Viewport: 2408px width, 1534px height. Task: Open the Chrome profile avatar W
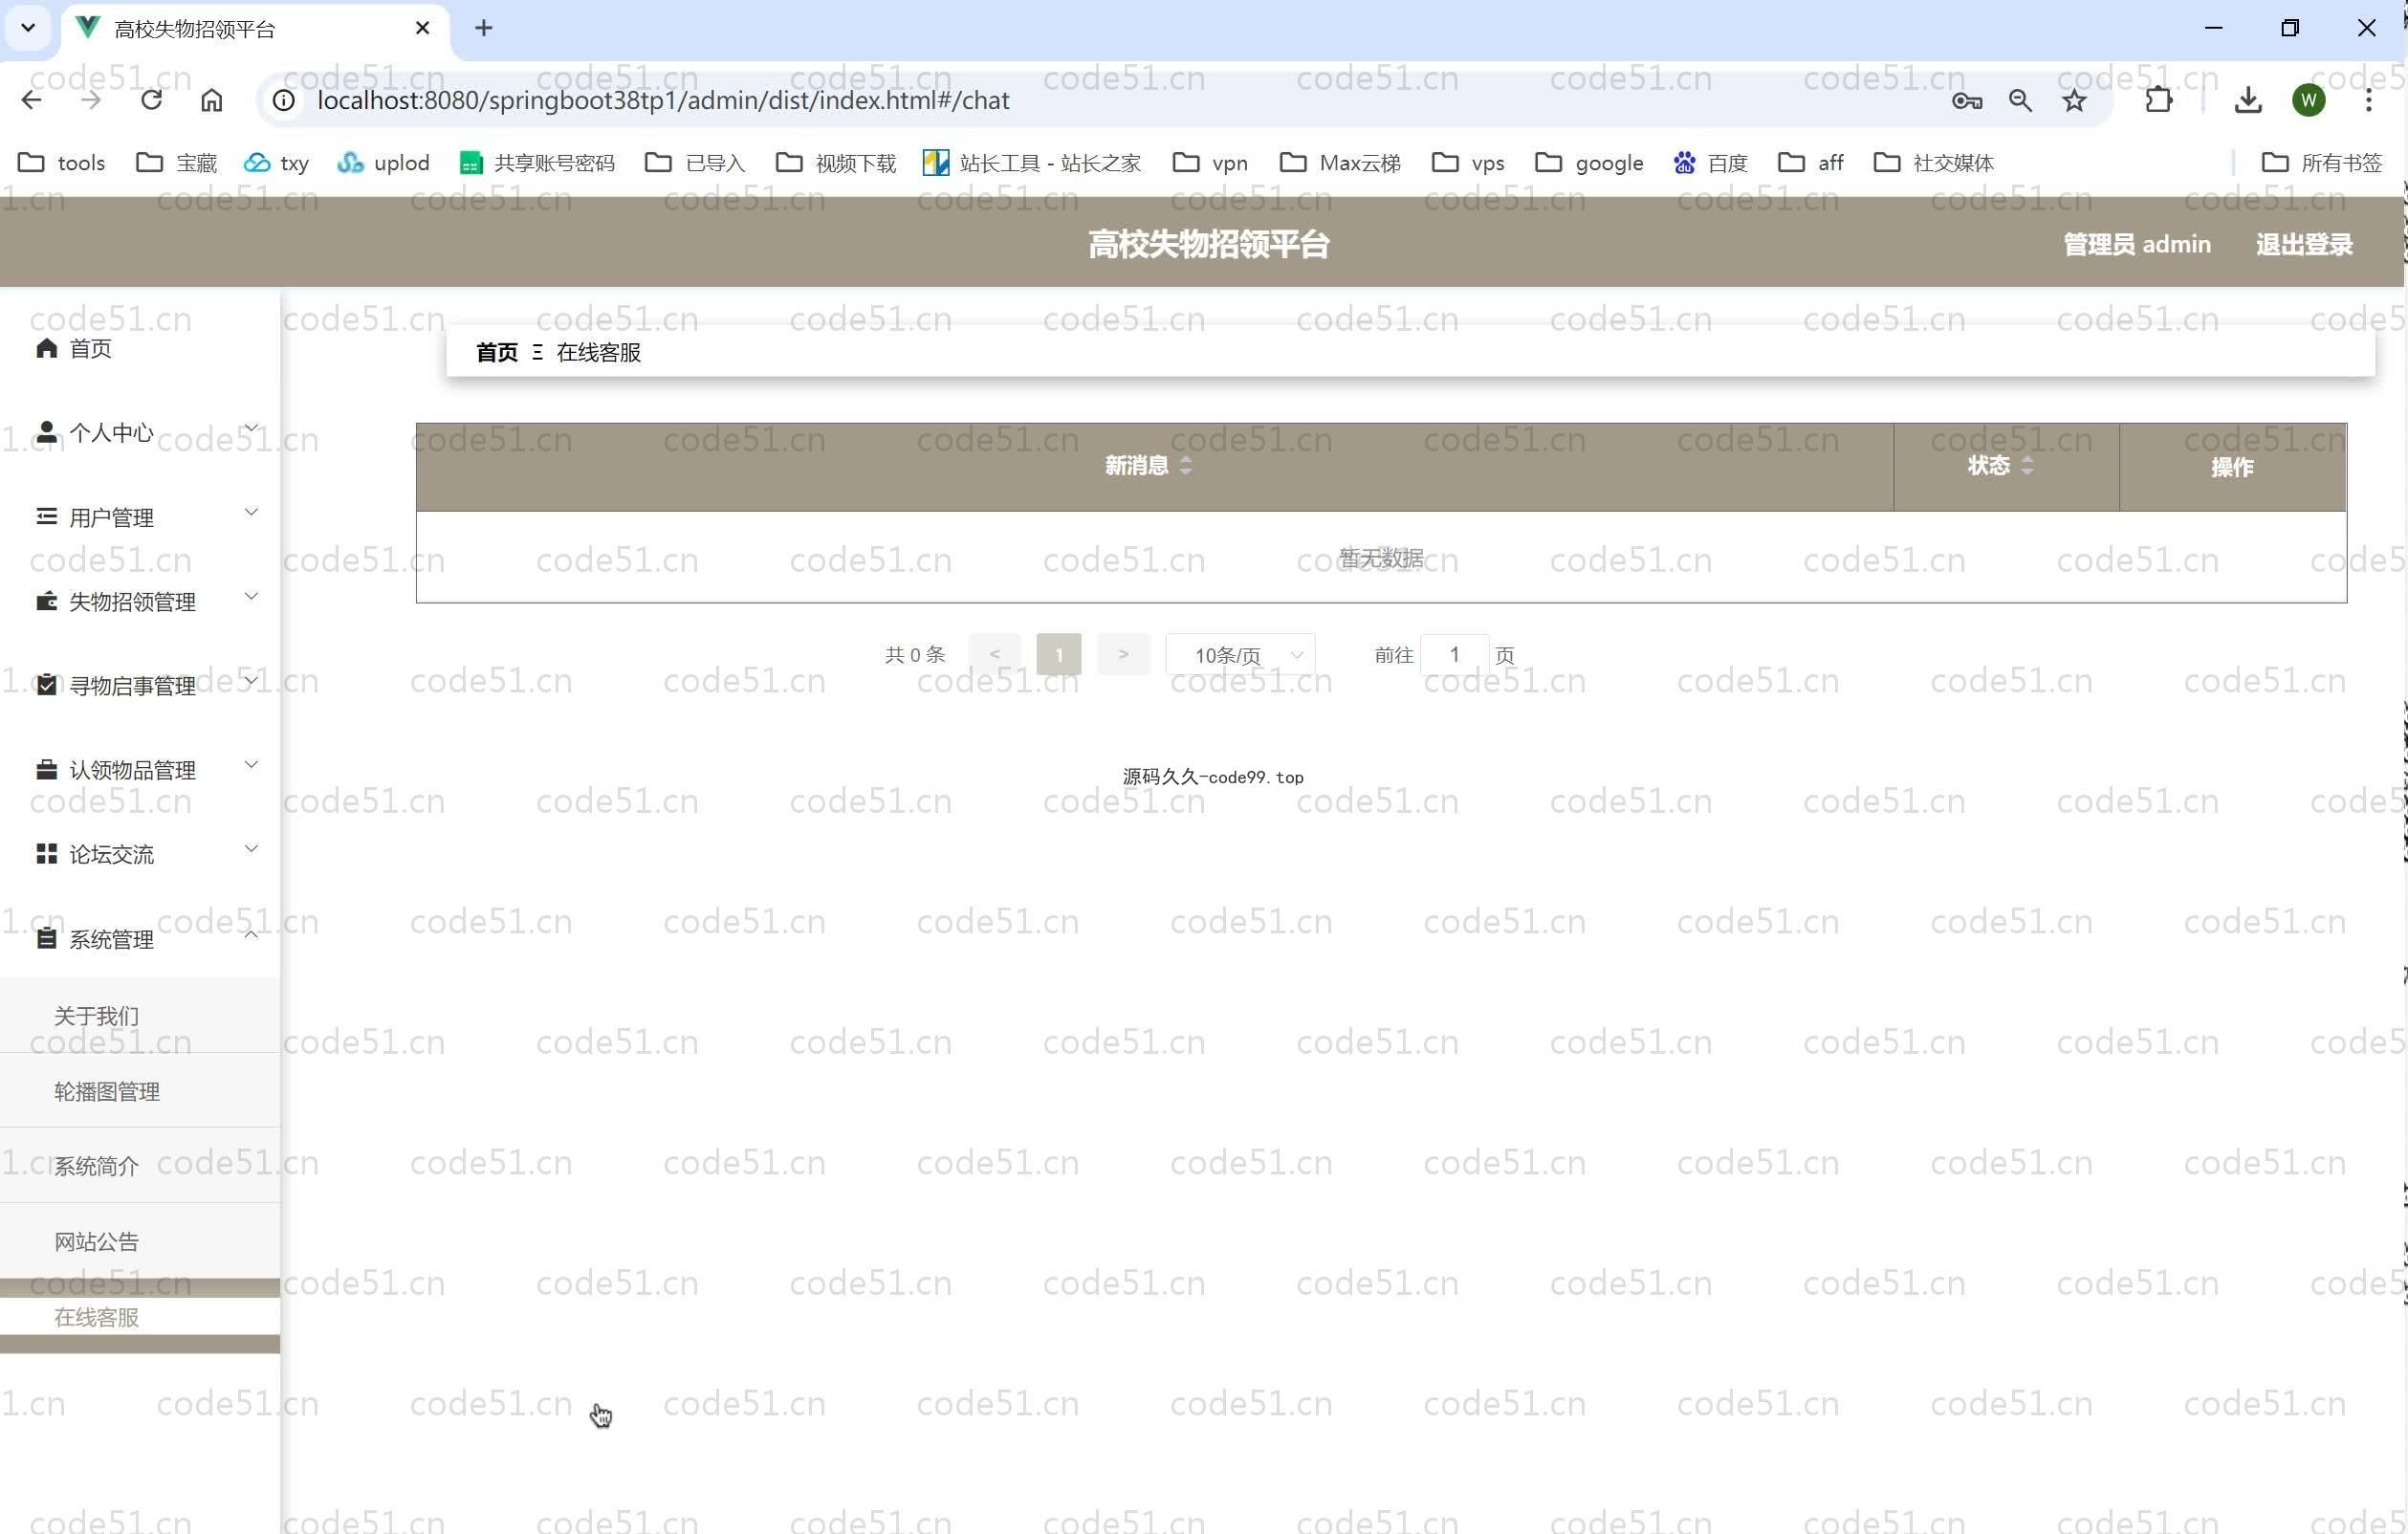2308,100
